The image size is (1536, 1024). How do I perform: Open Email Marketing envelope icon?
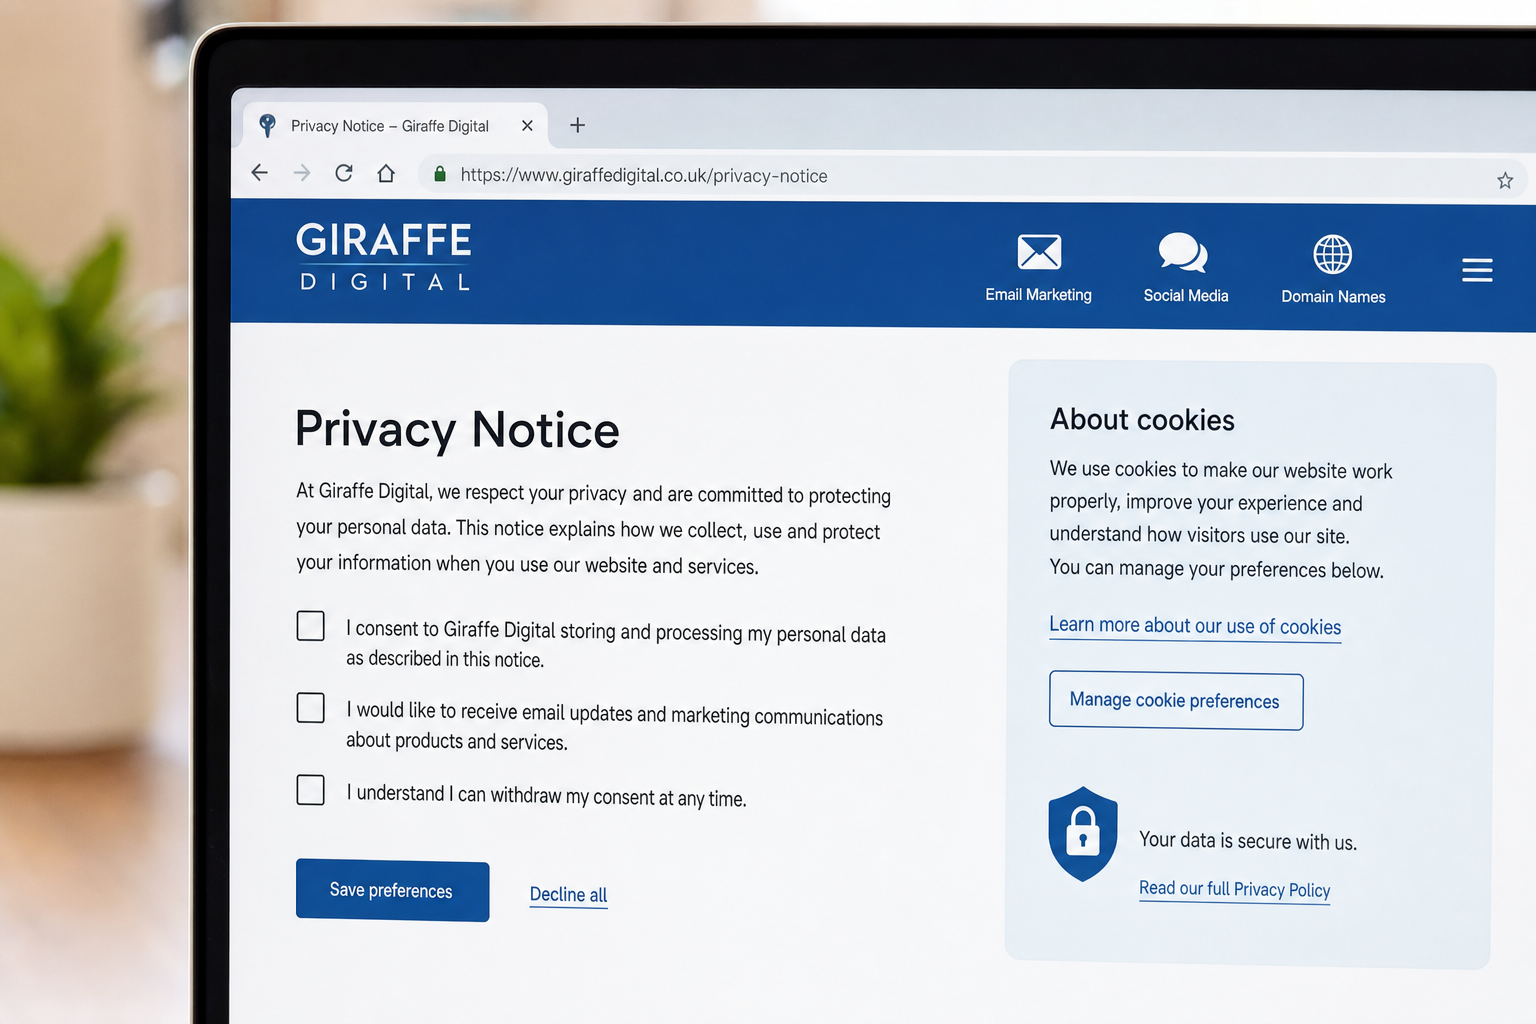pyautogui.click(x=1039, y=252)
